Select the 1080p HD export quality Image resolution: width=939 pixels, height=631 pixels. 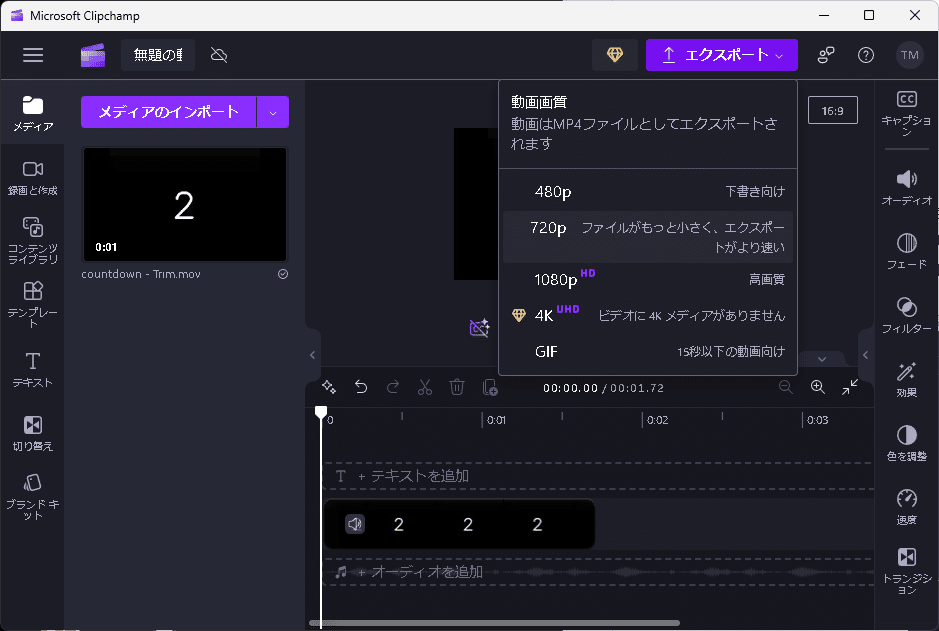pos(648,280)
